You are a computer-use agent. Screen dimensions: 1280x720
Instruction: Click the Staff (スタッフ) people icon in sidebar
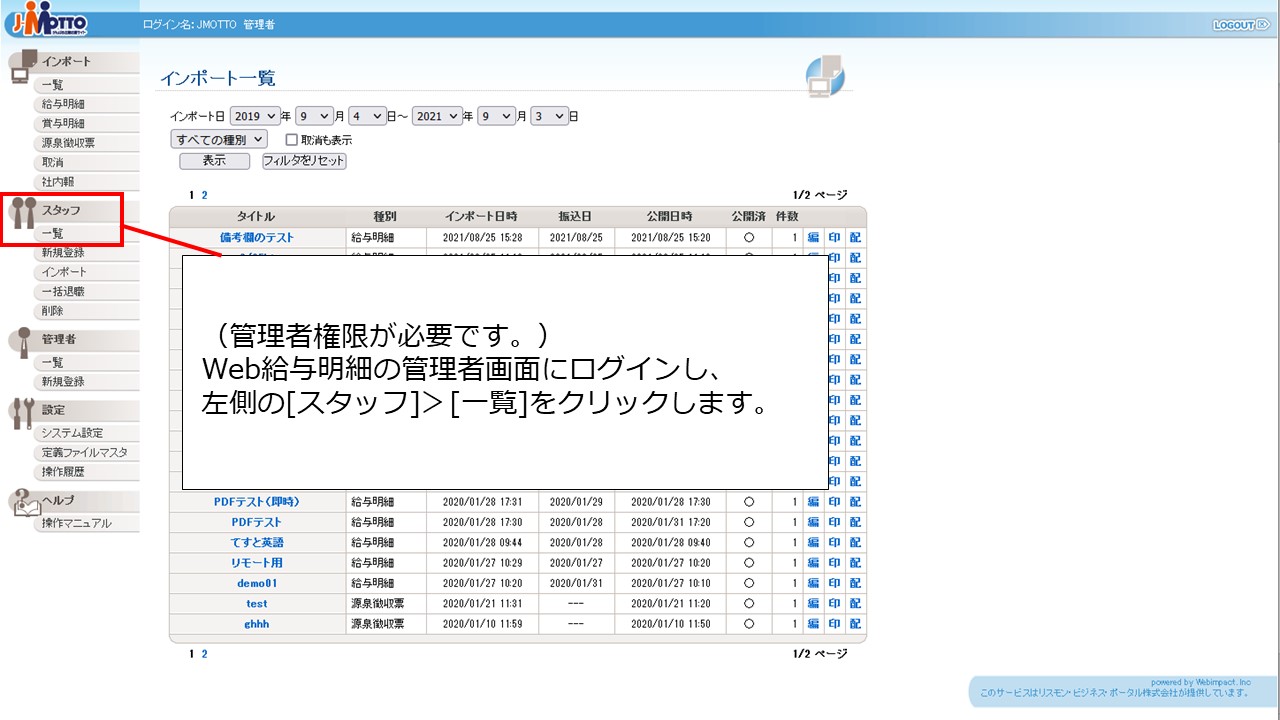click(24, 212)
